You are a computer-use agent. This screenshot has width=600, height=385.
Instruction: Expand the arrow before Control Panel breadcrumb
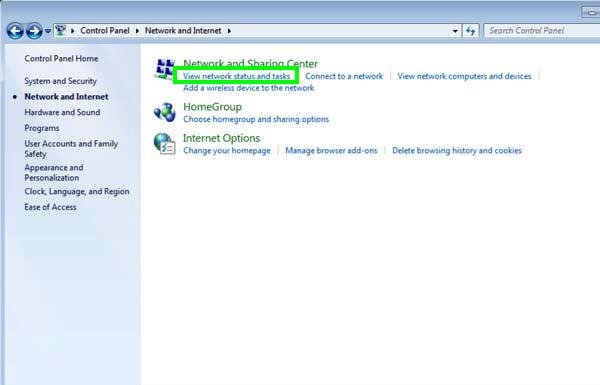click(73, 31)
